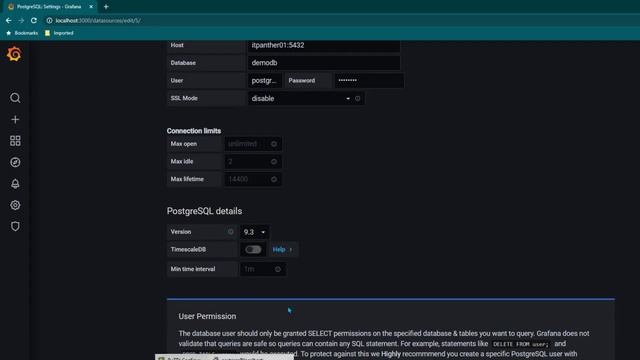Click the Max idle info icon
Viewport: 640px width, 360px height.
tap(274, 162)
